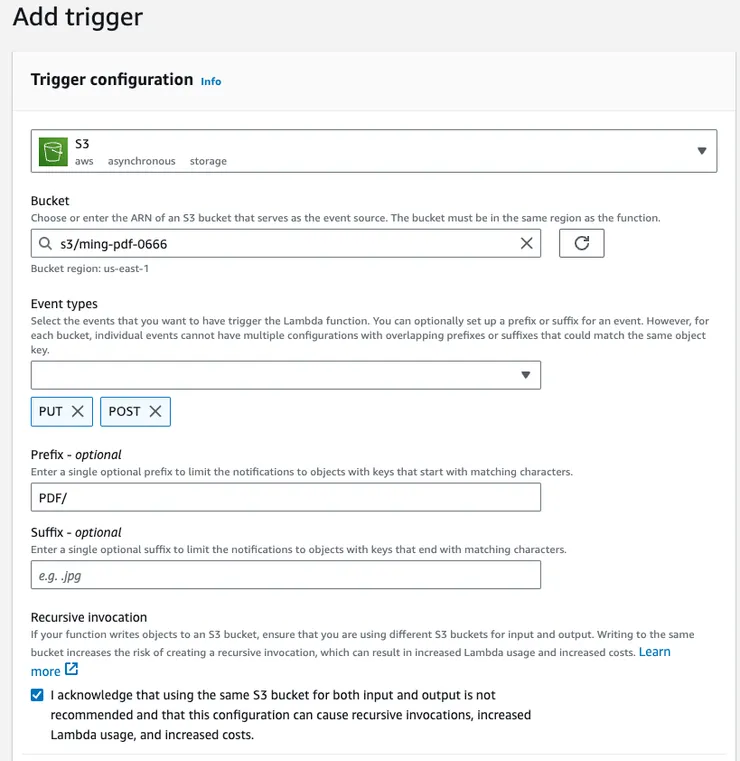Toggle the recursive invocation acknowledgment checkbox
This screenshot has height=761, width=740.
[37, 695]
